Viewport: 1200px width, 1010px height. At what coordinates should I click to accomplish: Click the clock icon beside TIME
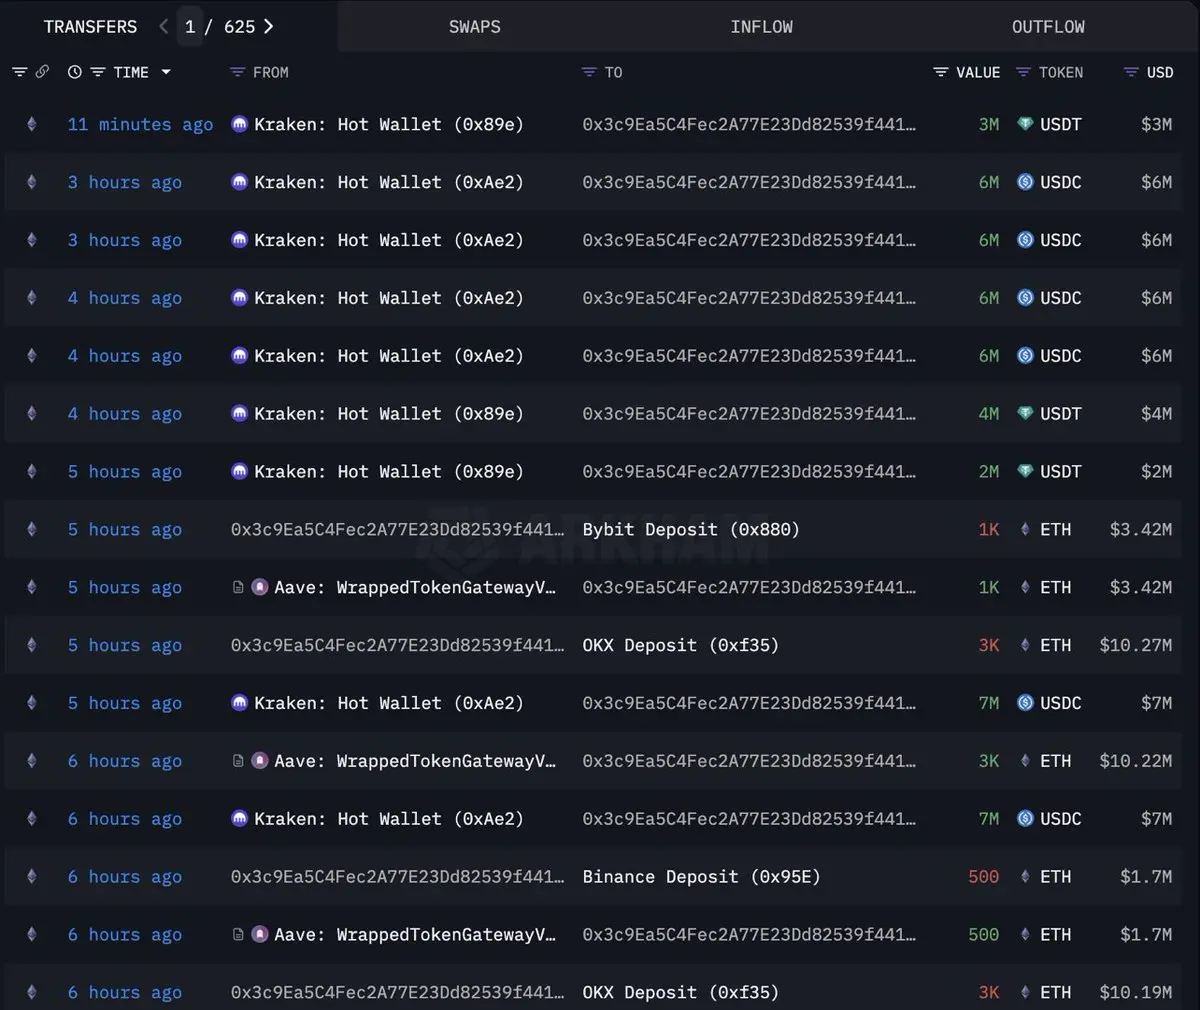[x=74, y=72]
